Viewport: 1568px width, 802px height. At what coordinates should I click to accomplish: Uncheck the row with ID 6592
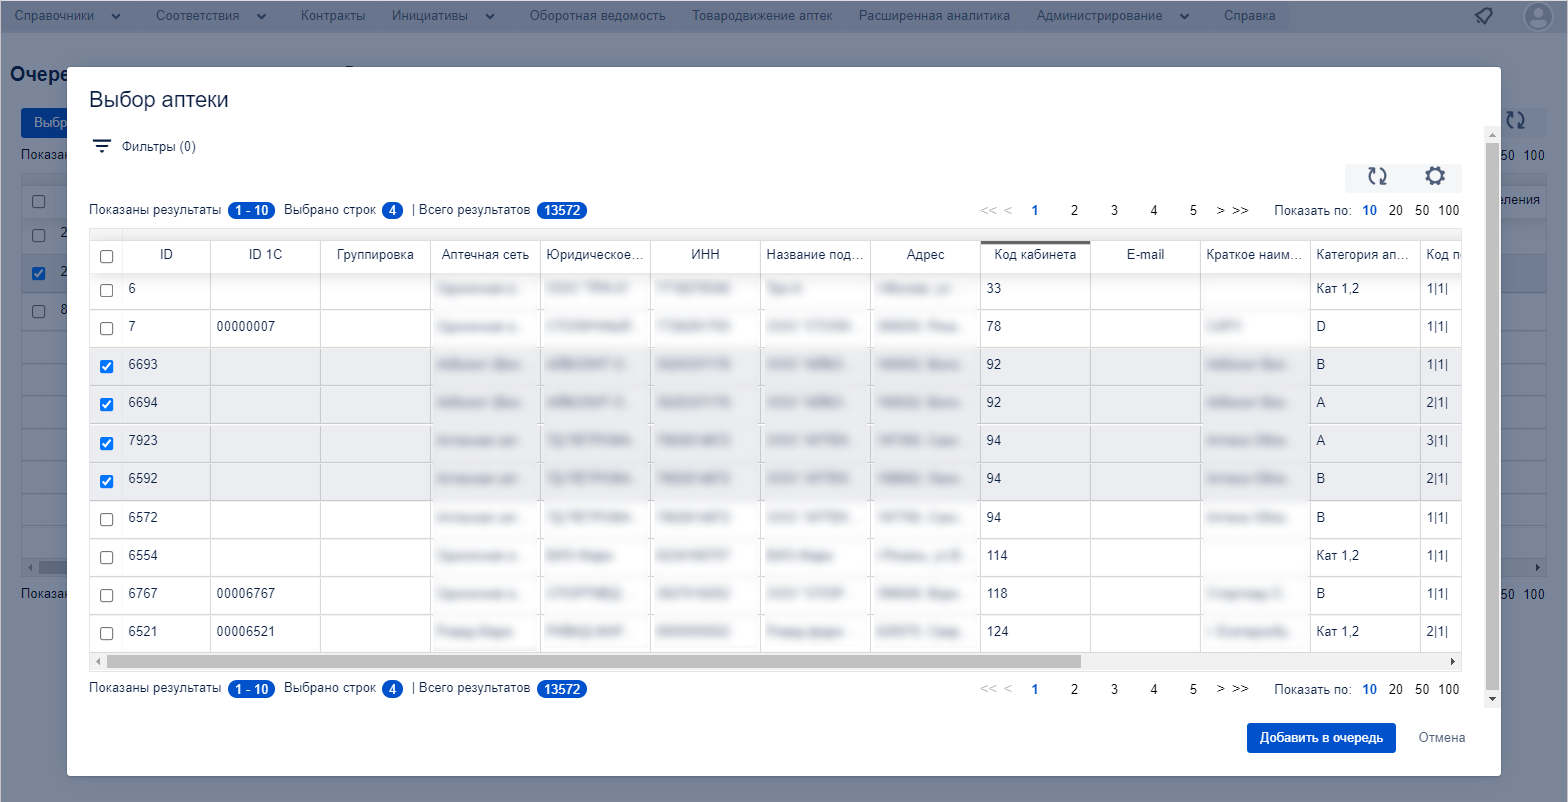click(x=107, y=481)
